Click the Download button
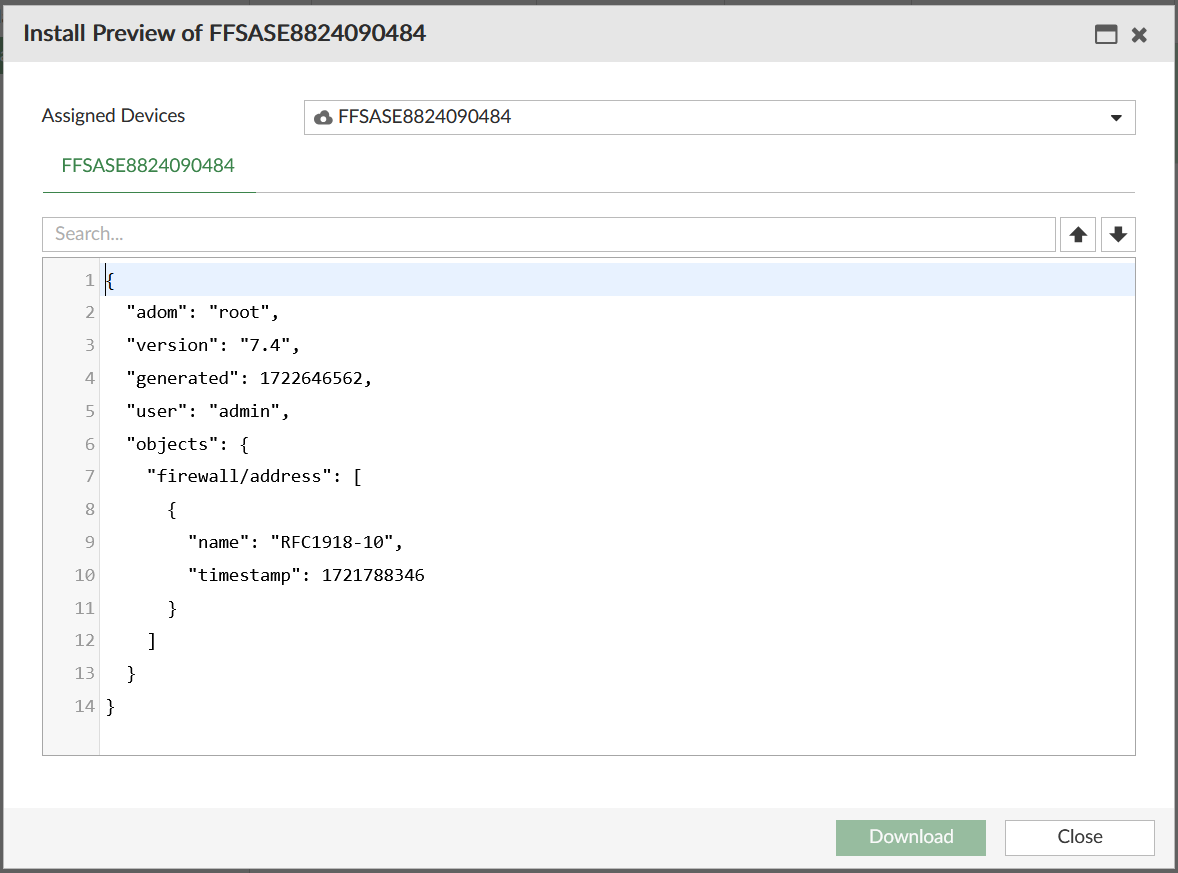 tap(910, 837)
